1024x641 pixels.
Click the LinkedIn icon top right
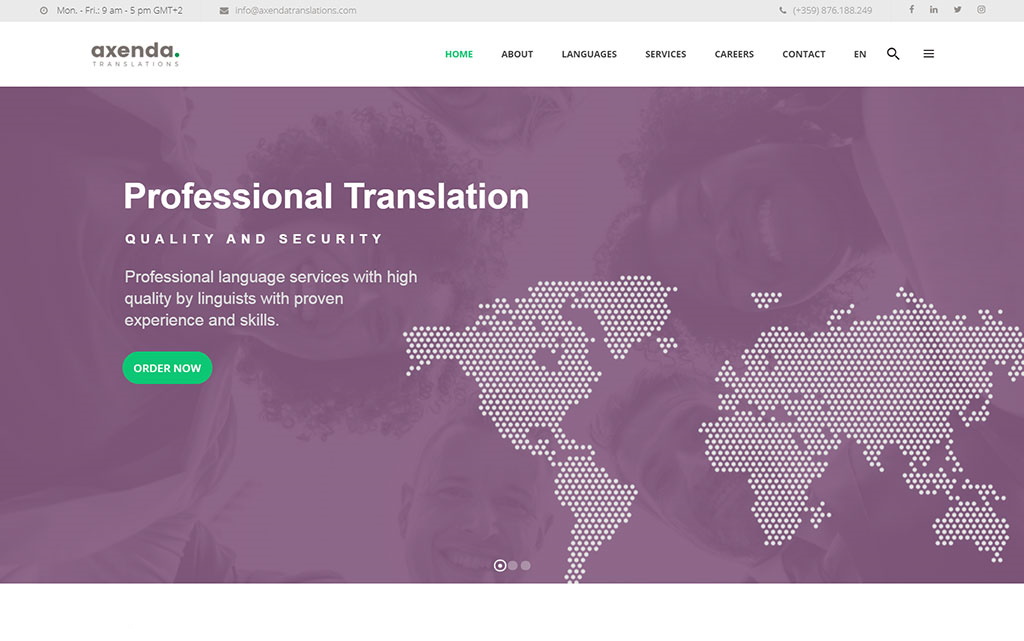click(934, 10)
